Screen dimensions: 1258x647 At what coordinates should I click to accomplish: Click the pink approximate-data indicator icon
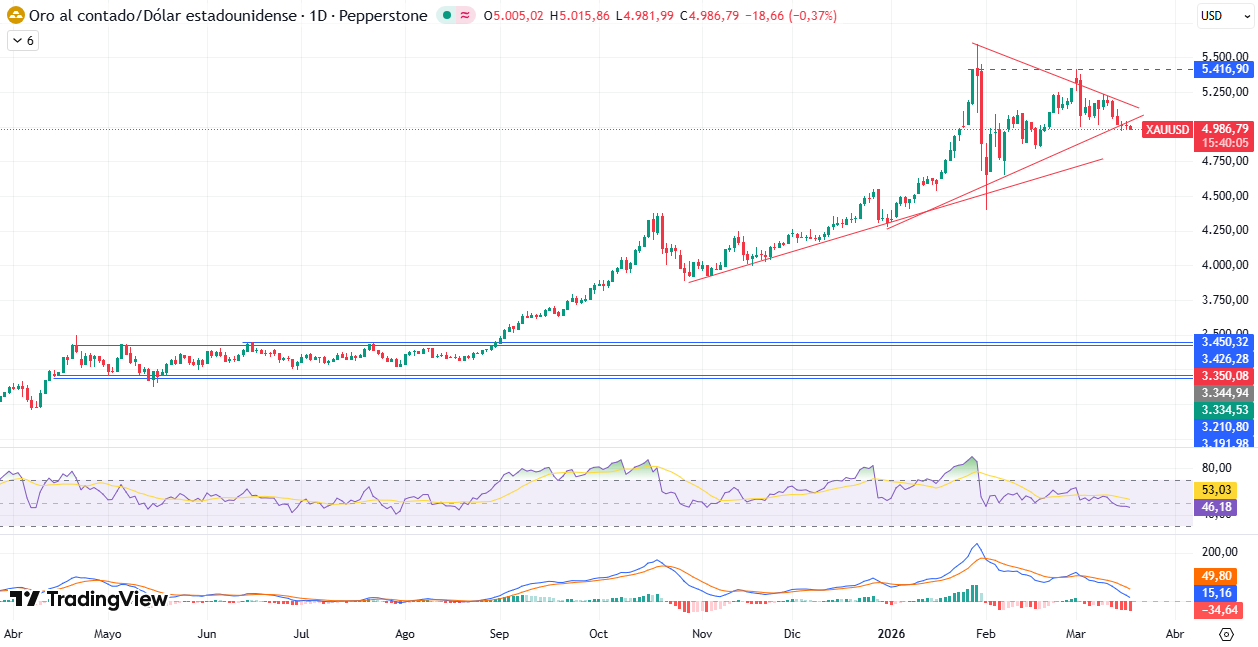pyautogui.click(x=465, y=16)
